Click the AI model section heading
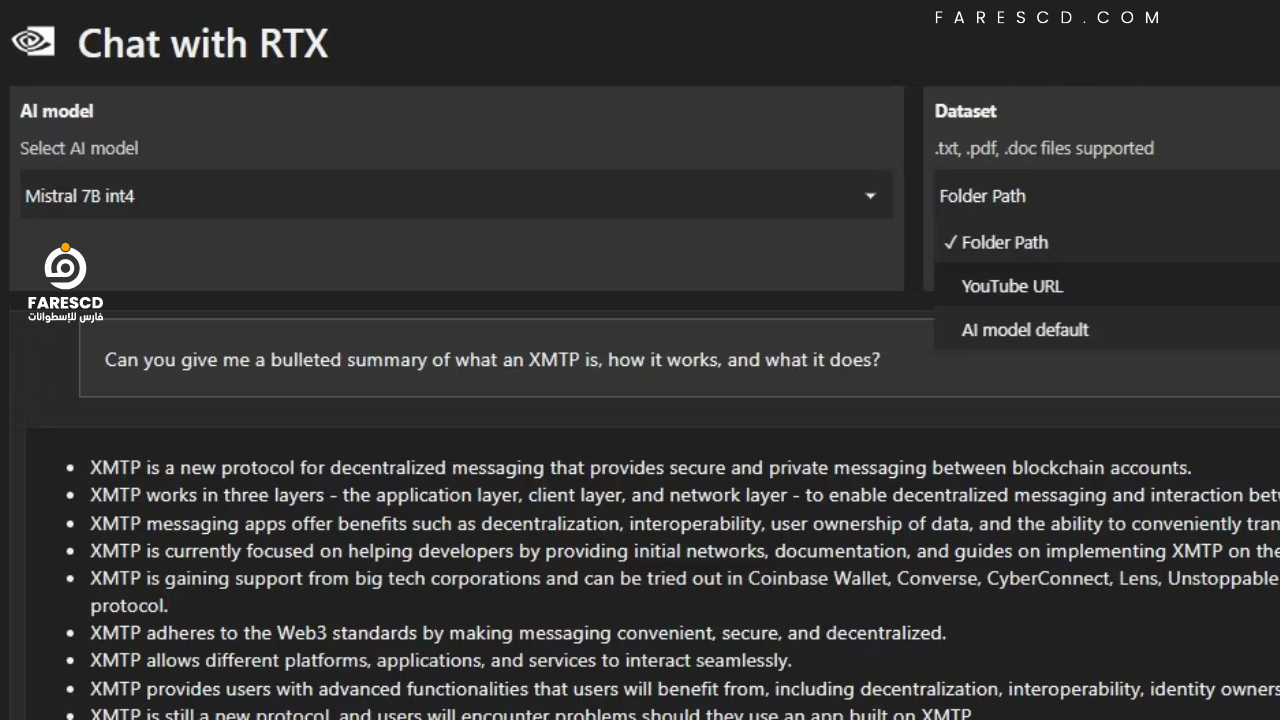The image size is (1280, 720). pyautogui.click(x=57, y=111)
